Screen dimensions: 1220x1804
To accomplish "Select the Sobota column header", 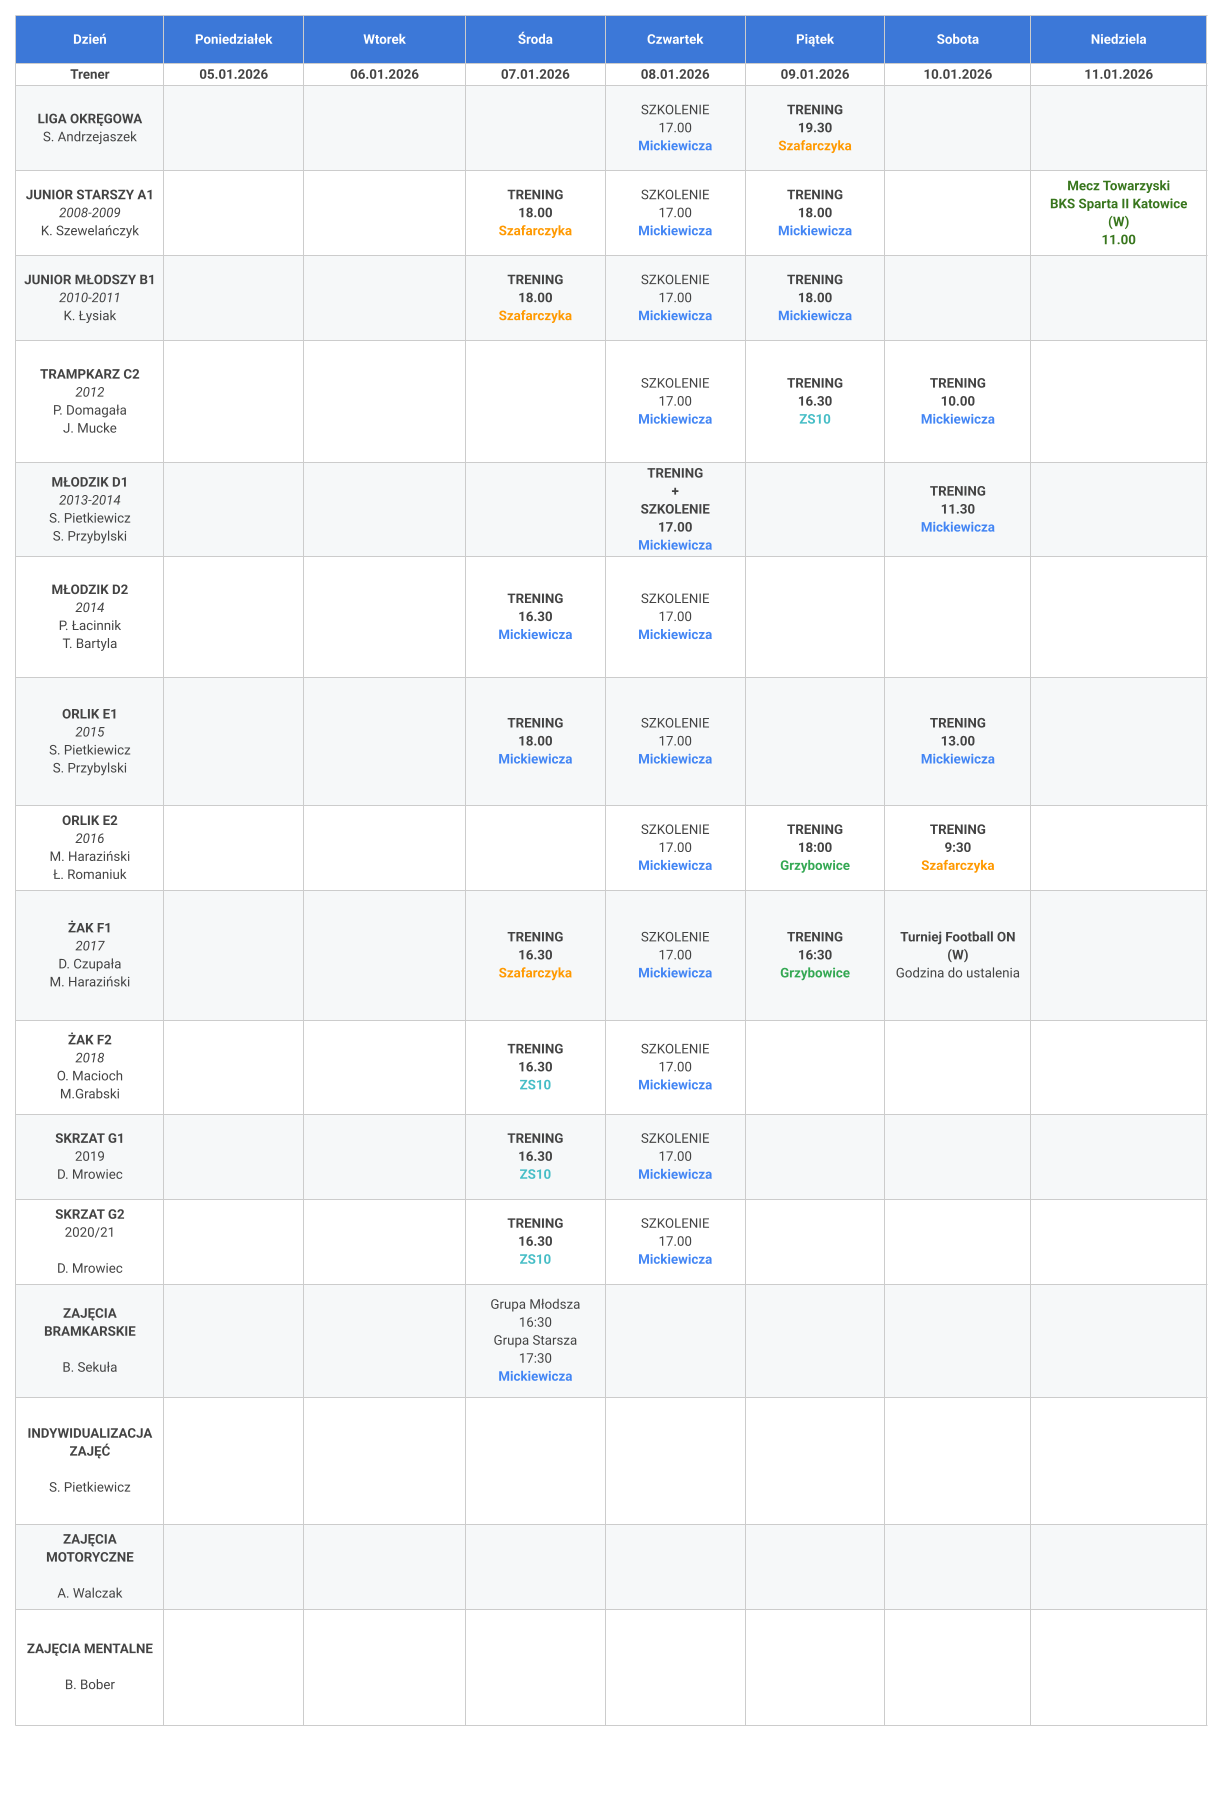I will point(957,39).
